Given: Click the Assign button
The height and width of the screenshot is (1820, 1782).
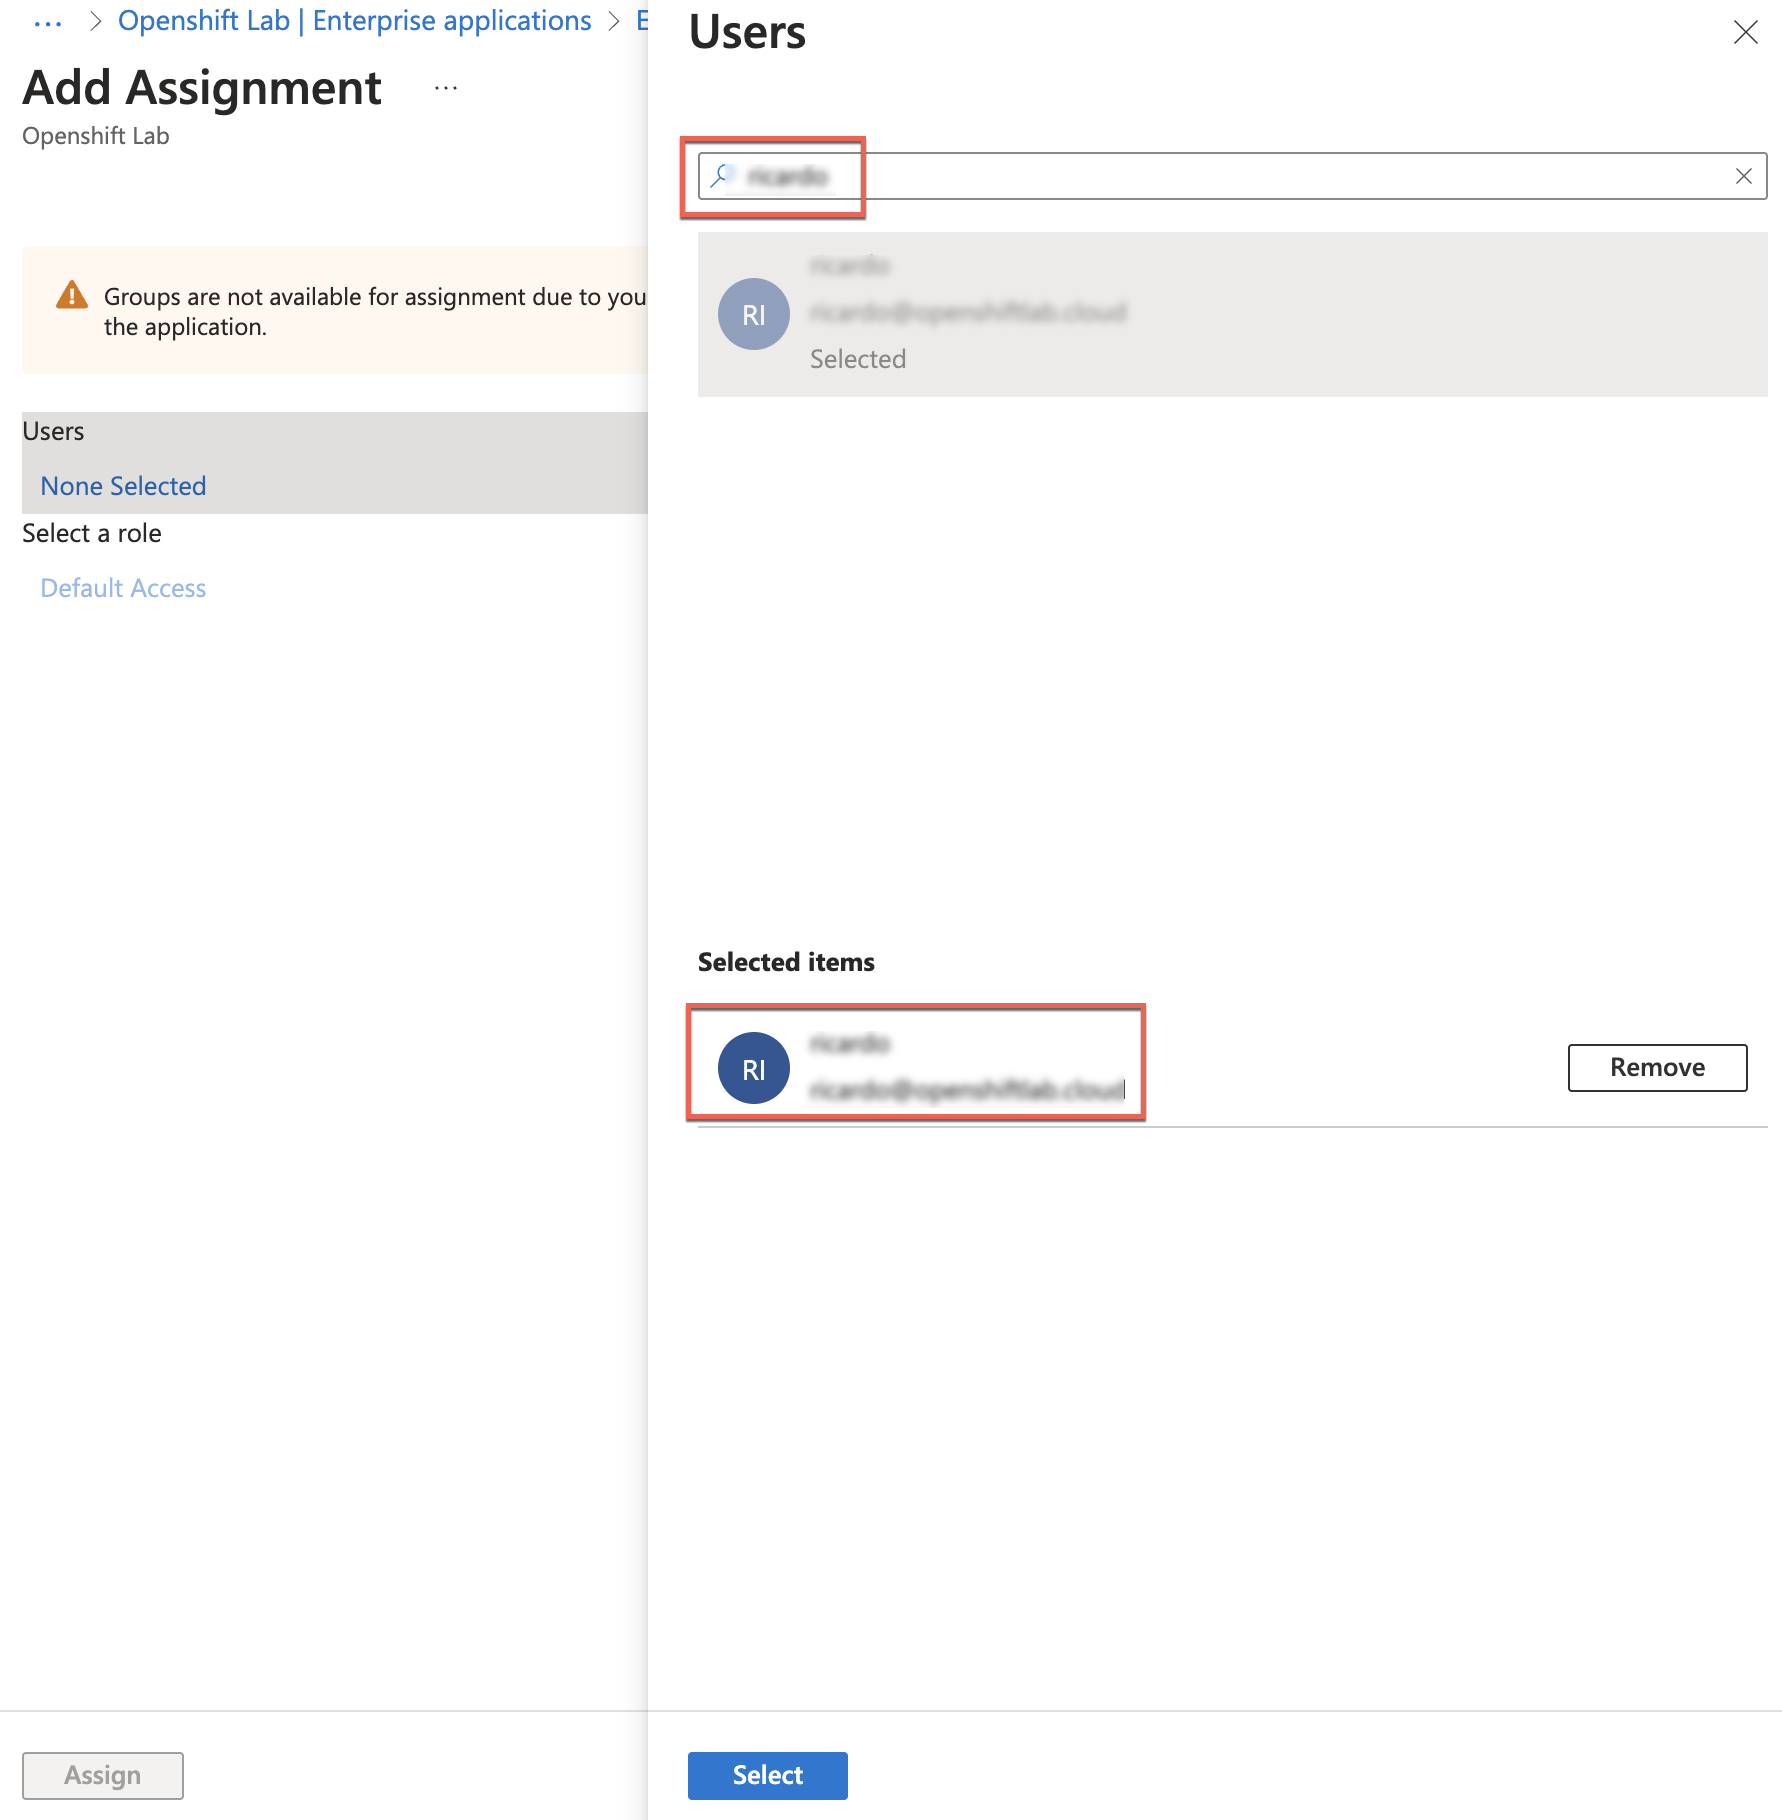Looking at the screenshot, I should 102,1775.
